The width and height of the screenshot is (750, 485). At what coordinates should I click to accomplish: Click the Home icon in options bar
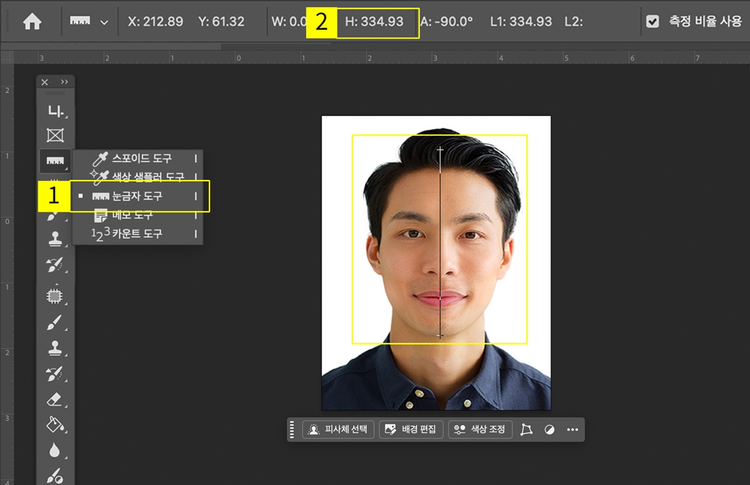[x=32, y=21]
